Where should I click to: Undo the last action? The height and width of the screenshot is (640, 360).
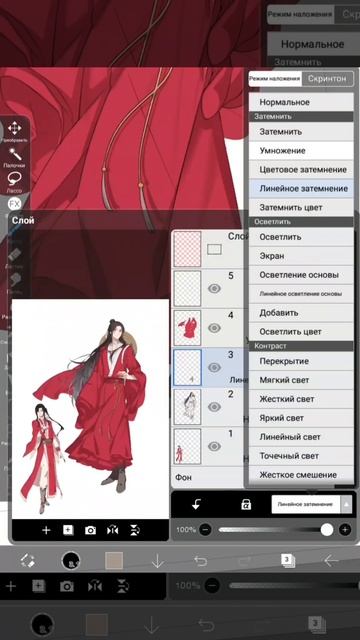click(x=201, y=561)
